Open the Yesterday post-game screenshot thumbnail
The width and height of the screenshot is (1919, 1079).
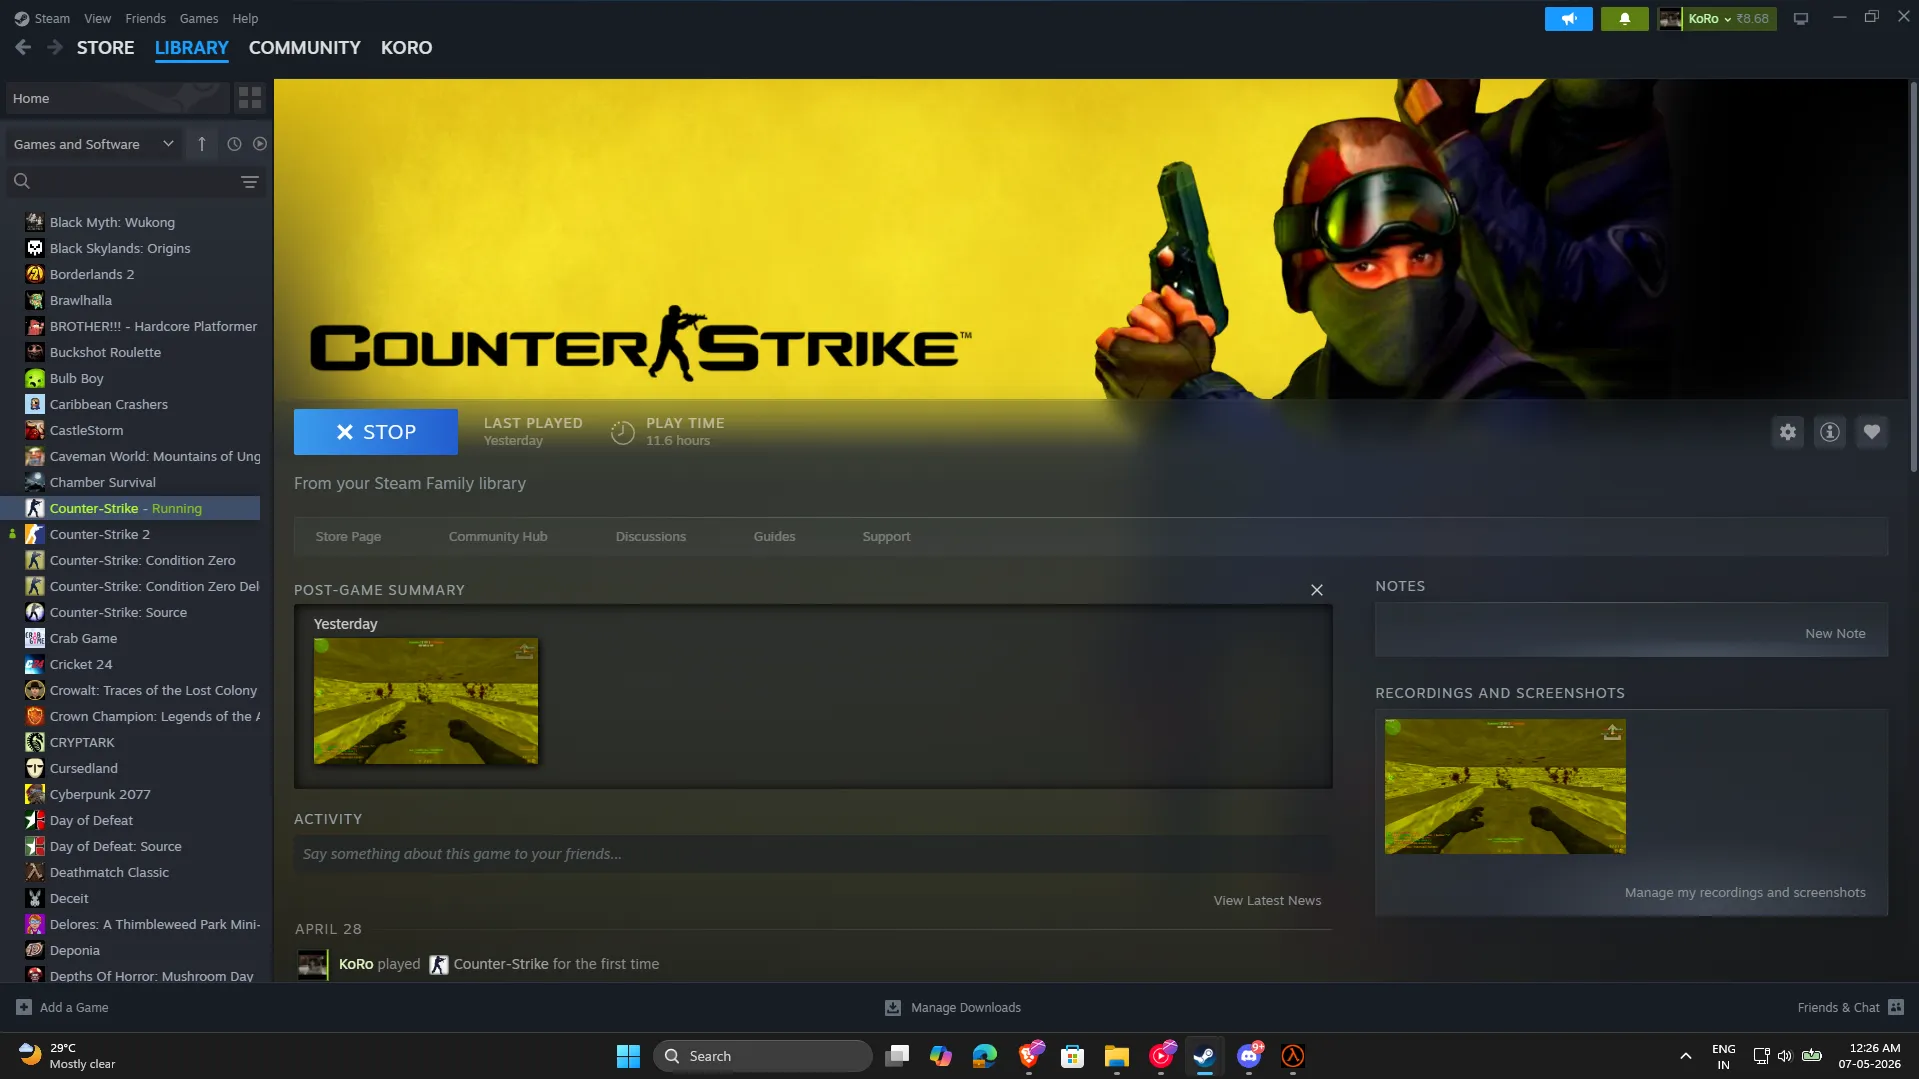[x=426, y=701]
